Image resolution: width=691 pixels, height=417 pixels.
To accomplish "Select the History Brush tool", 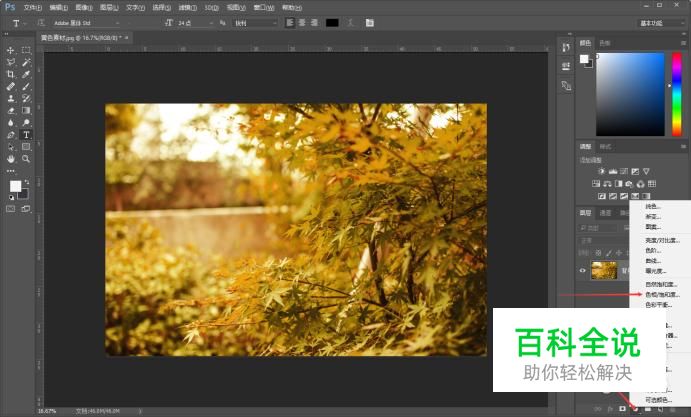I will pos(26,98).
